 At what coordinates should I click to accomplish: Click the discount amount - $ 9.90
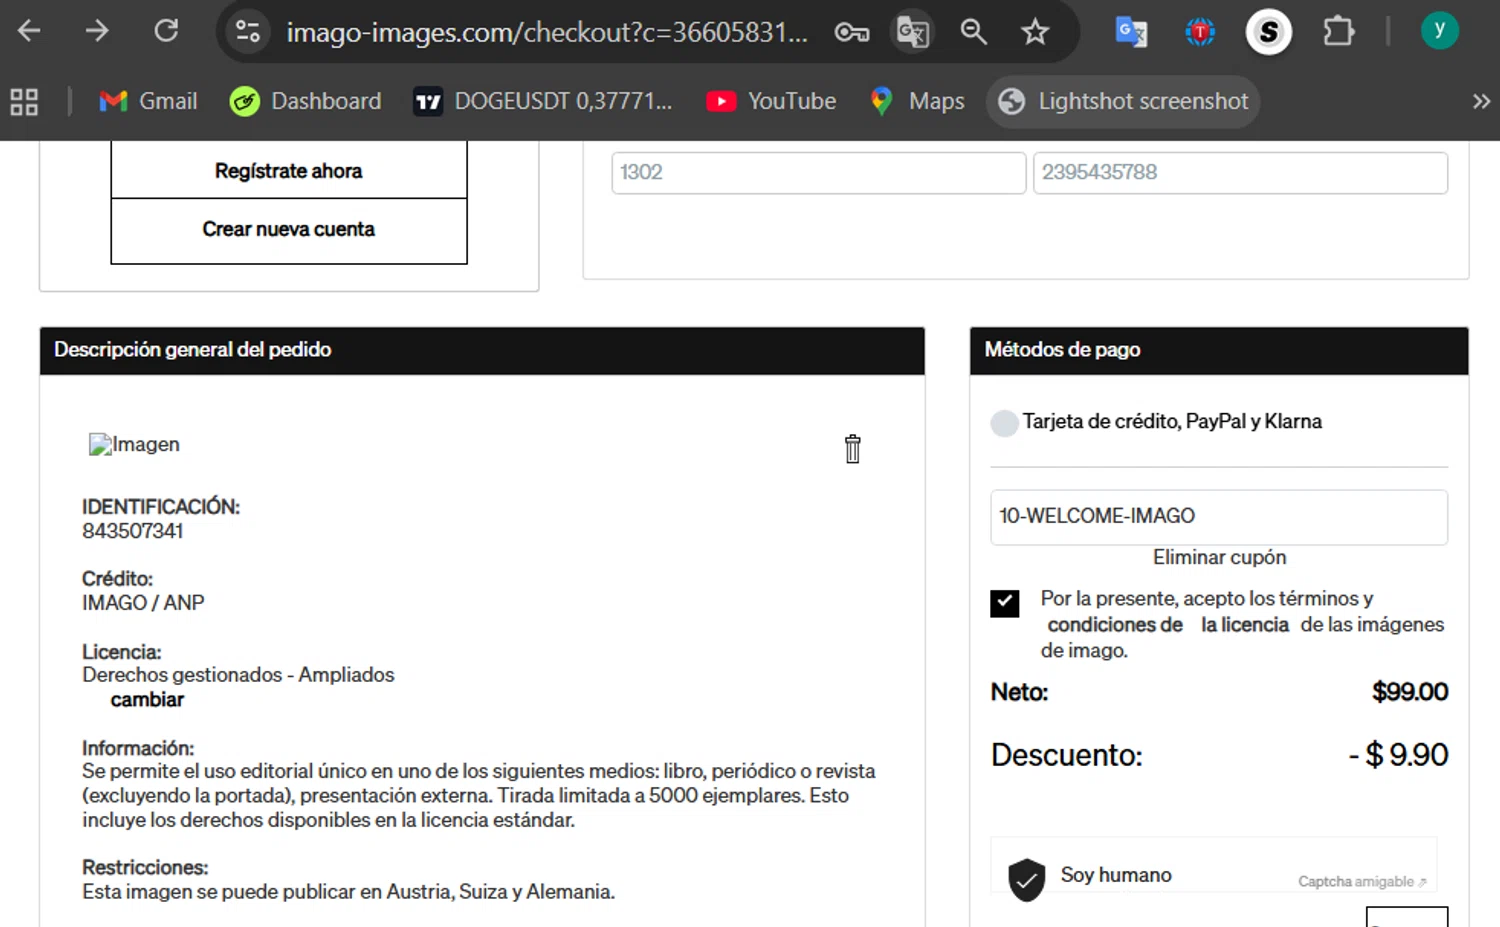(x=1398, y=755)
